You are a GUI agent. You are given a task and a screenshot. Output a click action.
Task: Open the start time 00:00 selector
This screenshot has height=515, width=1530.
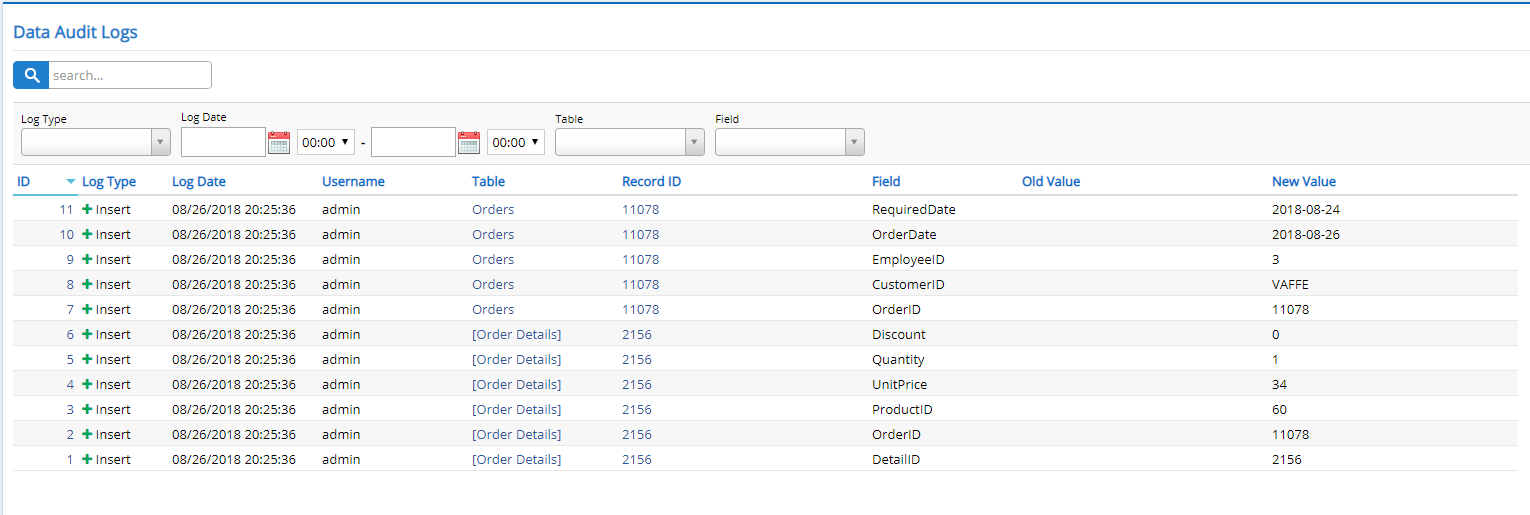click(325, 142)
